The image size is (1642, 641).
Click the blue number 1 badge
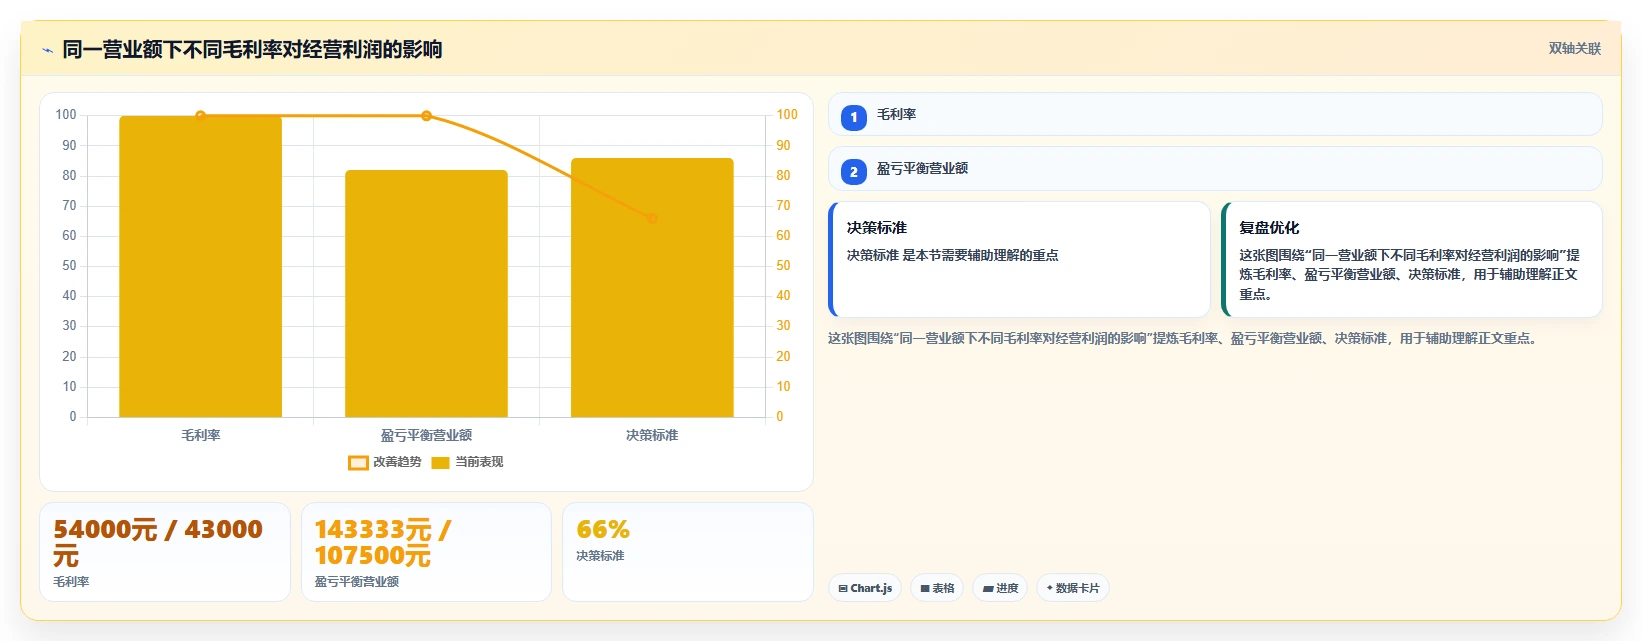pyautogui.click(x=854, y=118)
